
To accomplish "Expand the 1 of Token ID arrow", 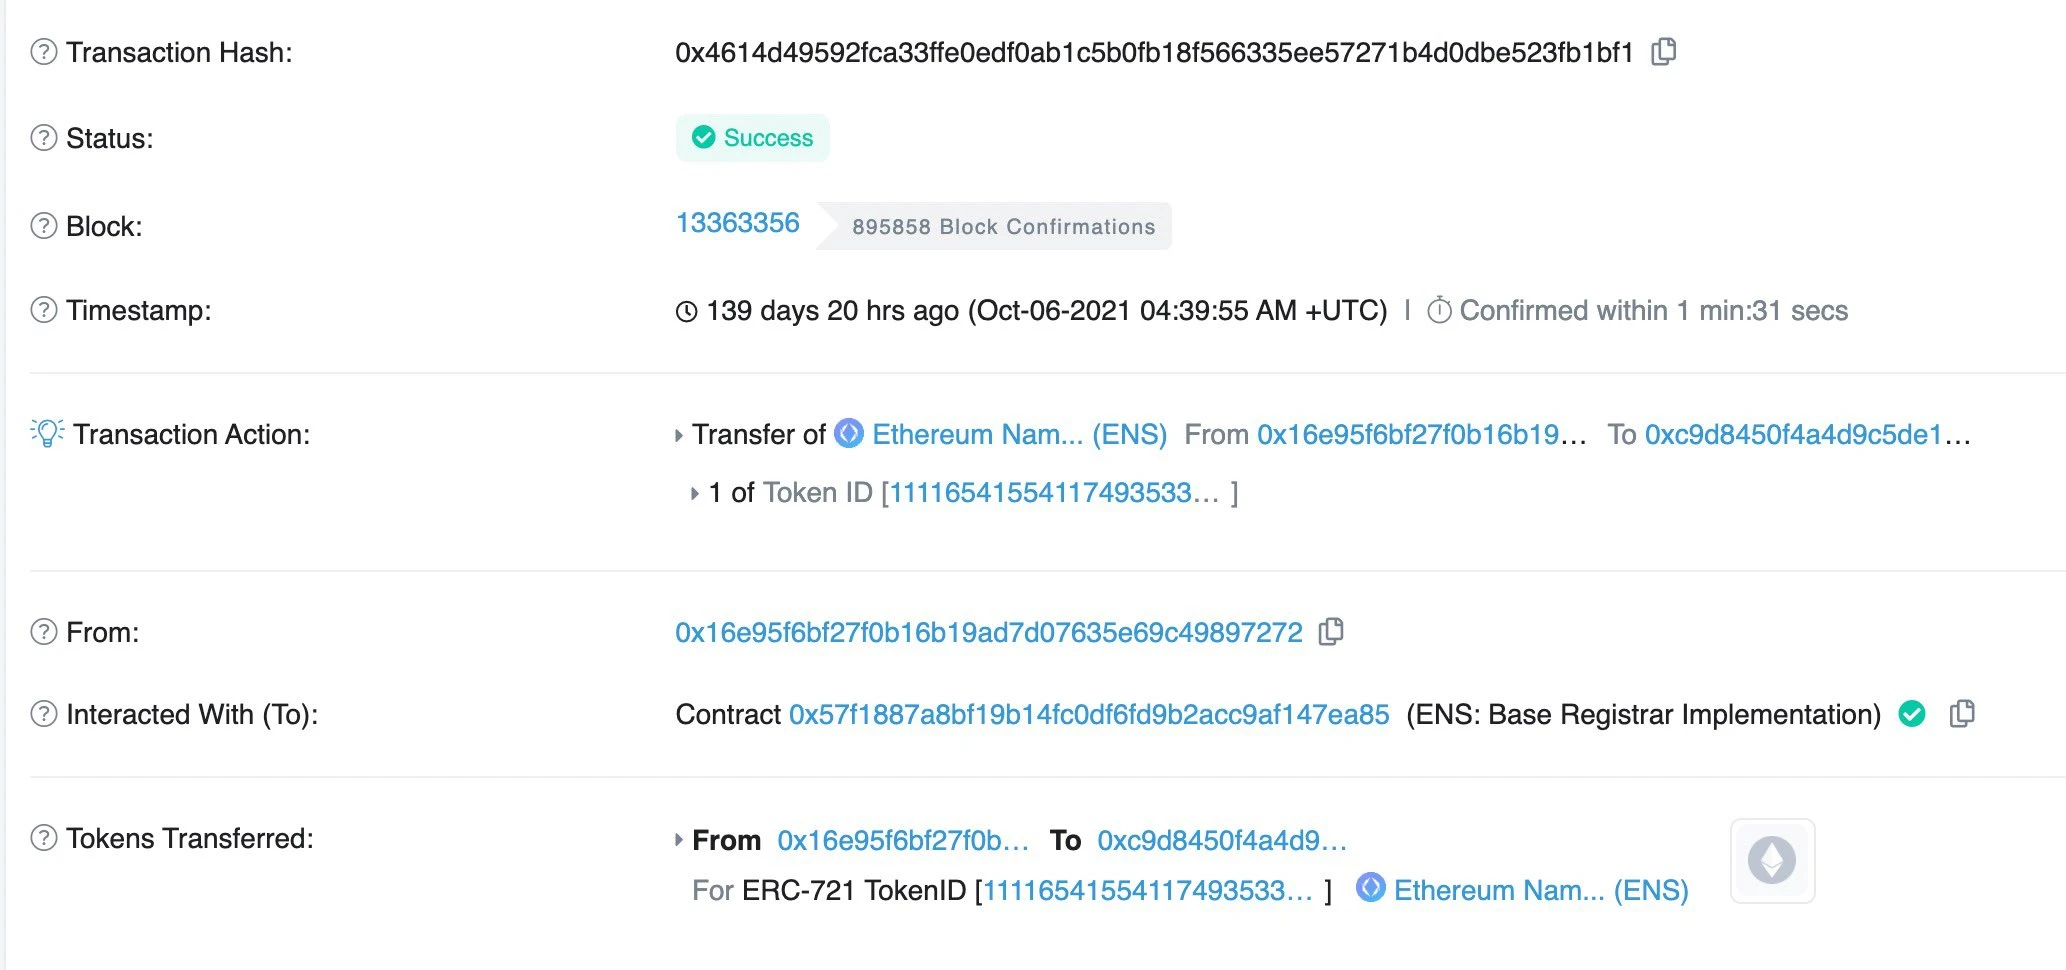I will (x=694, y=493).
